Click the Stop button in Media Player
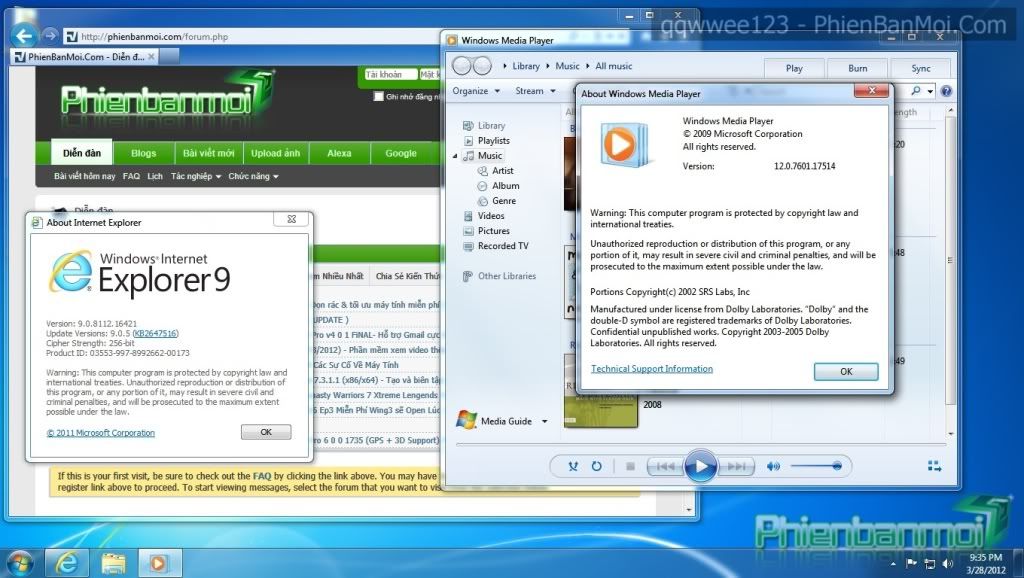This screenshot has width=1024, height=578. click(630, 466)
